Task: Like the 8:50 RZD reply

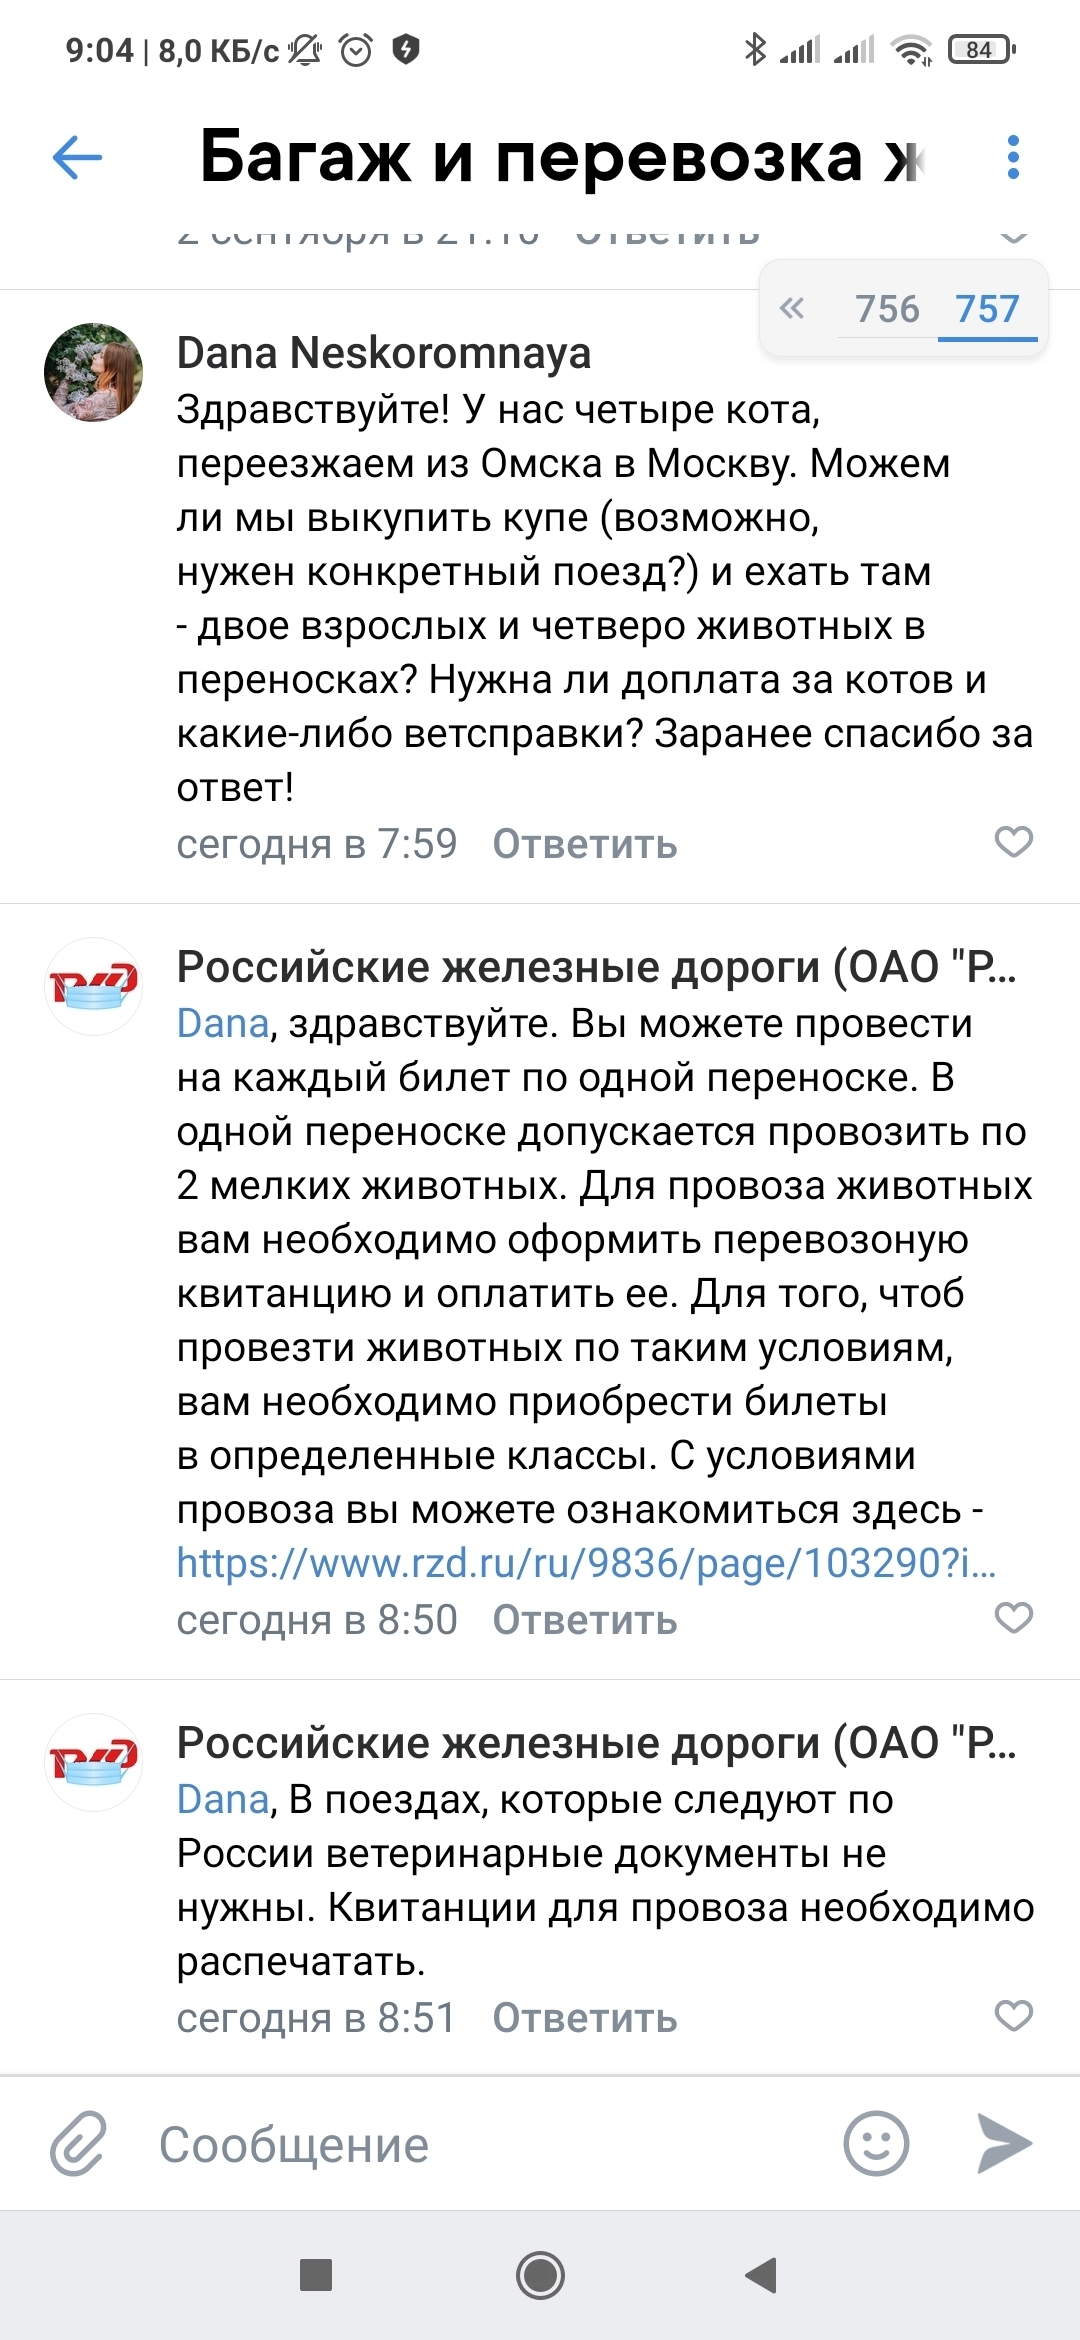Action: tap(1013, 1618)
